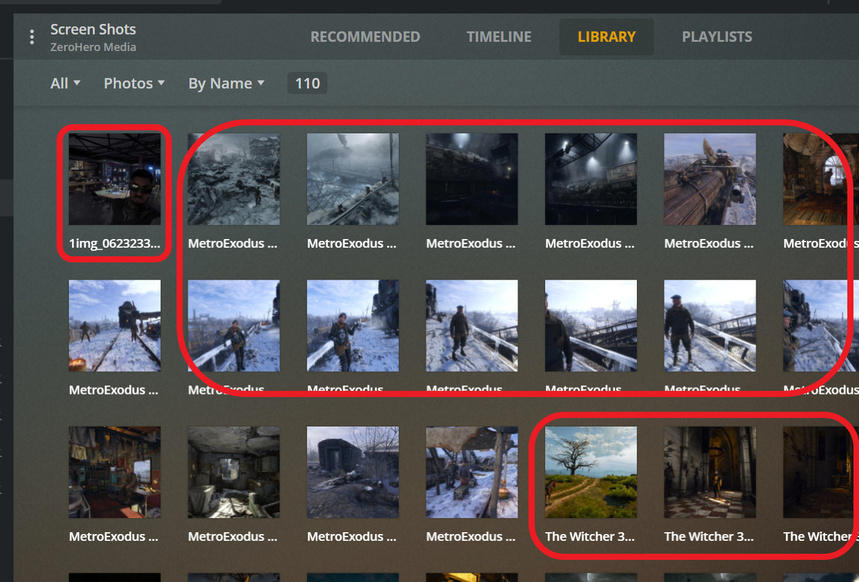Open MetroExodus thumbnail of tracks with fire barrel
859x582 pixels.
pyautogui.click(x=114, y=326)
